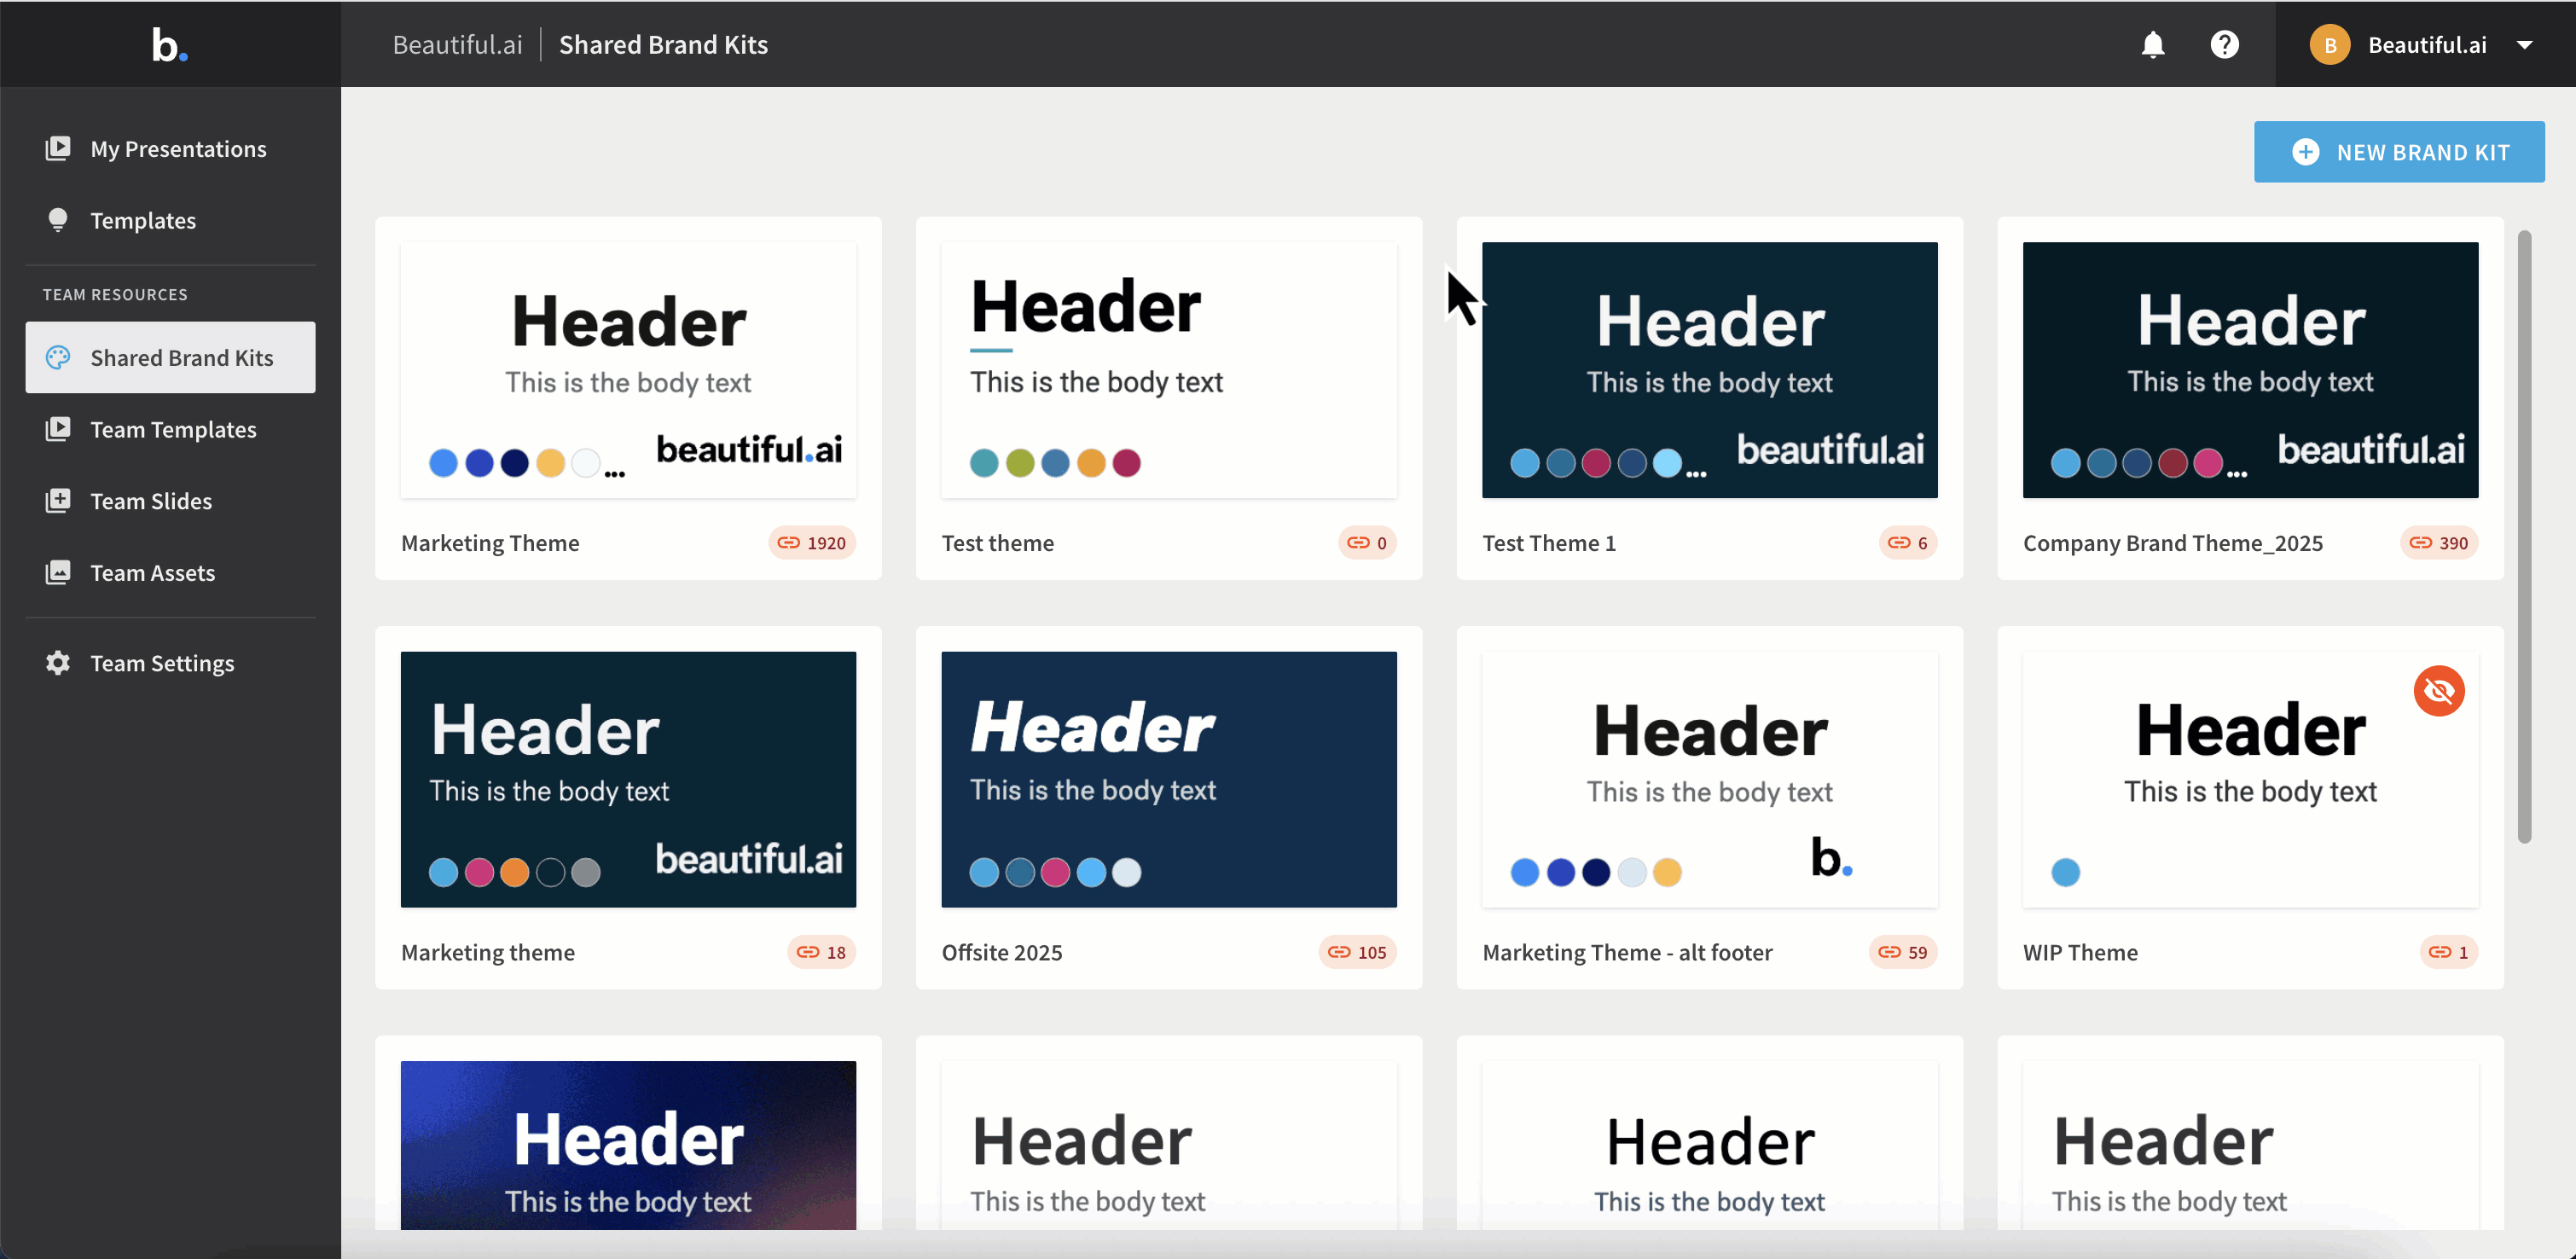
Task: Click the pink swatch in Offsite 2025
Action: pyautogui.click(x=1055, y=872)
